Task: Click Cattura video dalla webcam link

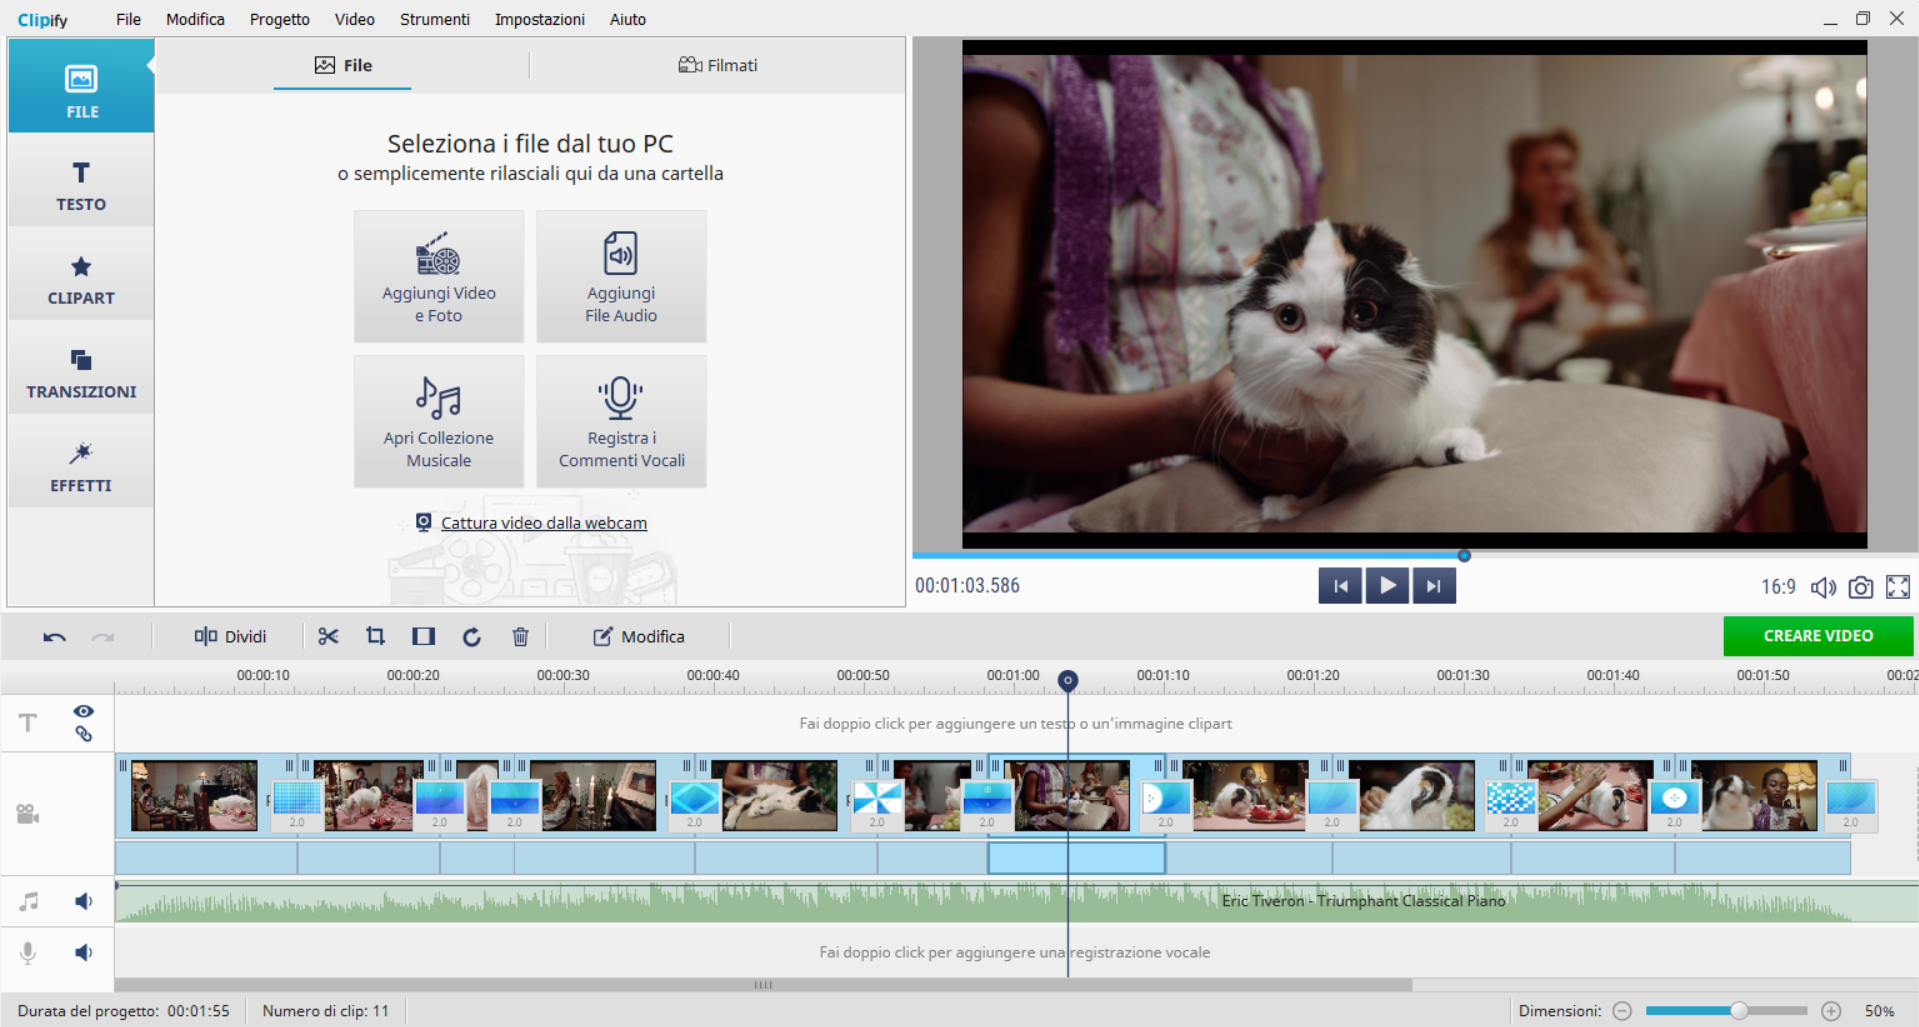Action: click(544, 523)
